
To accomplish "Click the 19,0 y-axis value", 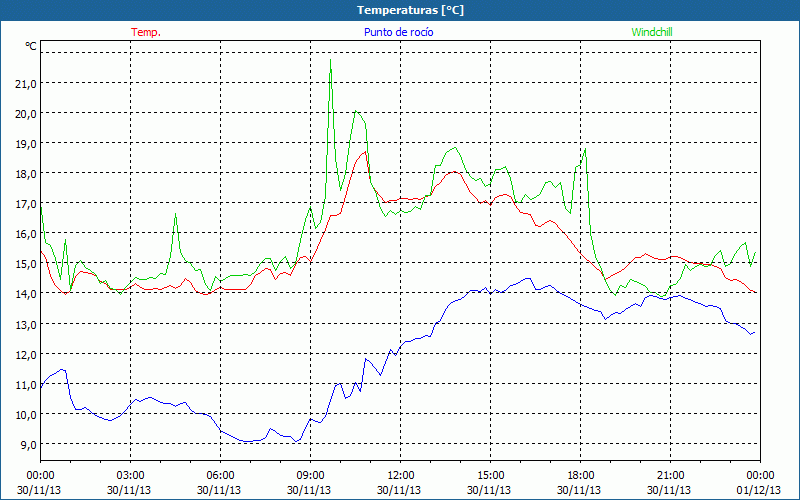I will coord(26,144).
